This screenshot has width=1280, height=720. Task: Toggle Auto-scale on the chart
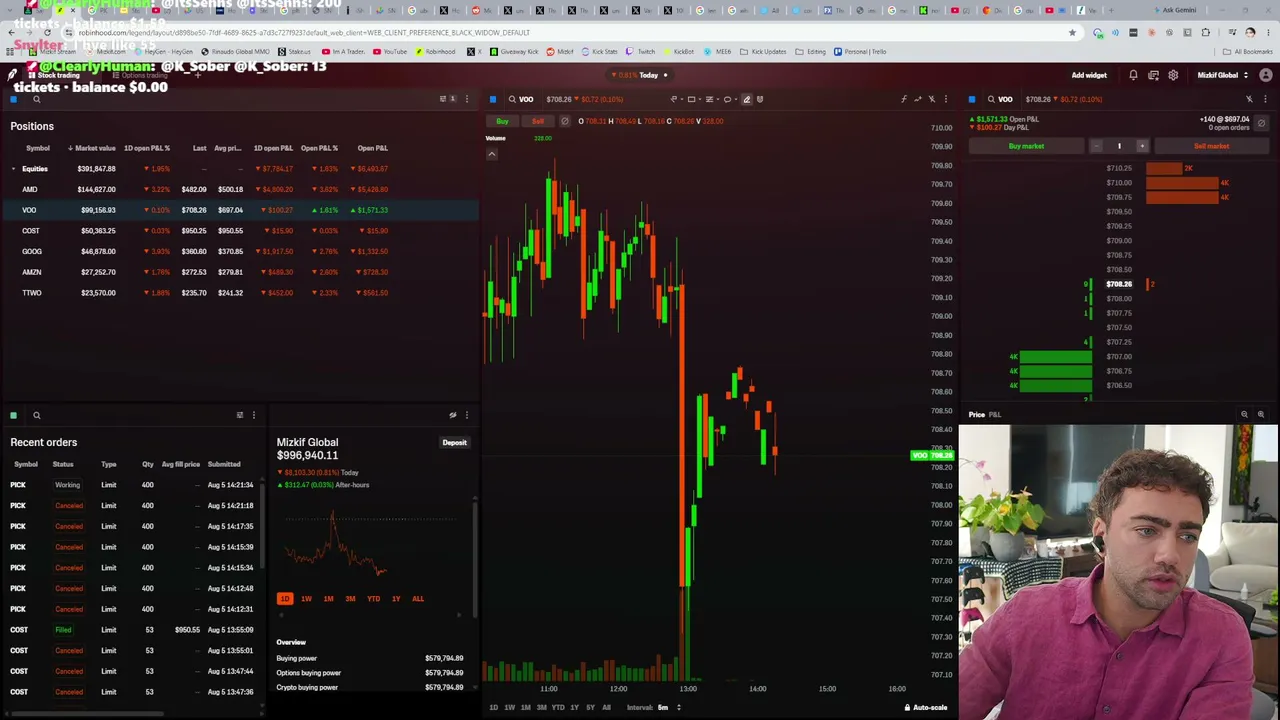pos(926,707)
